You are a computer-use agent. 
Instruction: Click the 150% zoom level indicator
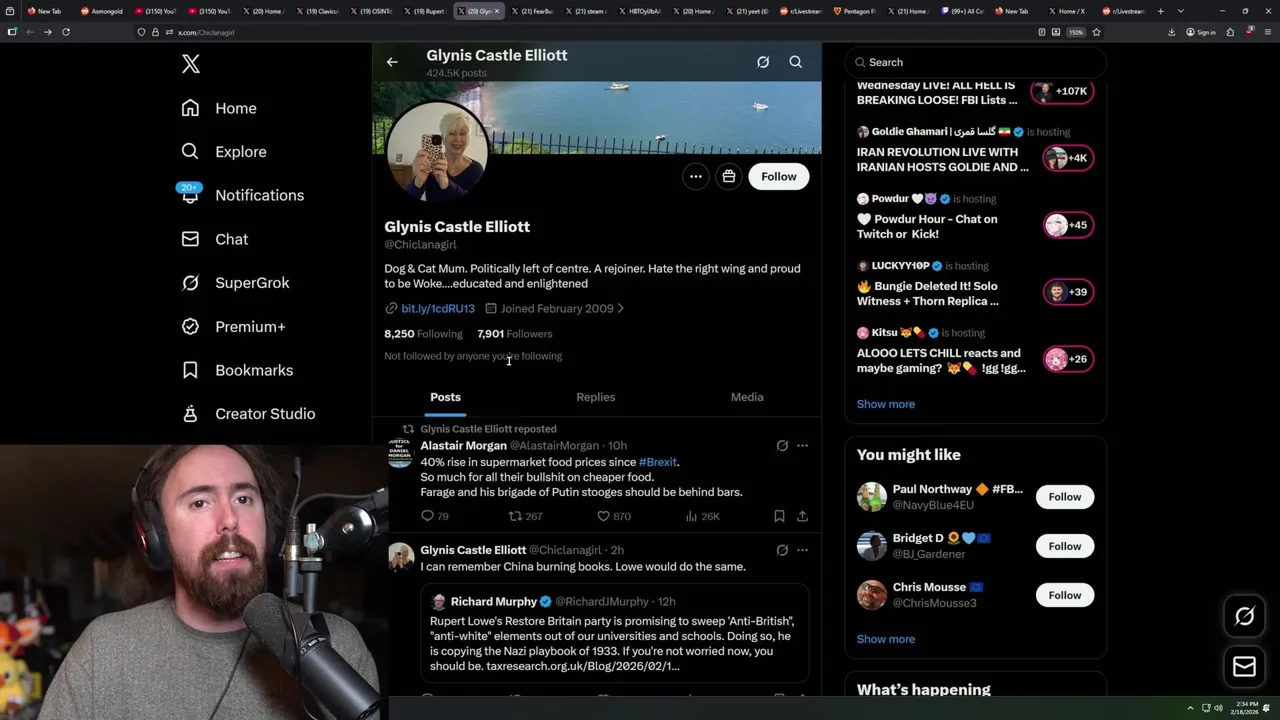[x=1076, y=32]
